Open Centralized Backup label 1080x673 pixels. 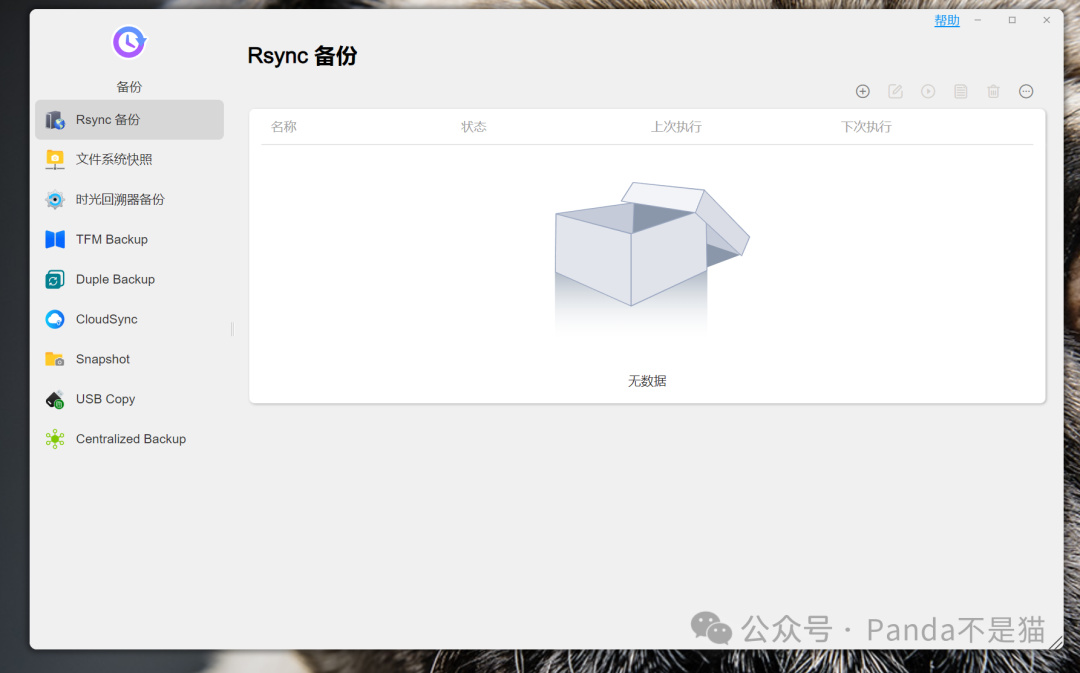tap(131, 439)
